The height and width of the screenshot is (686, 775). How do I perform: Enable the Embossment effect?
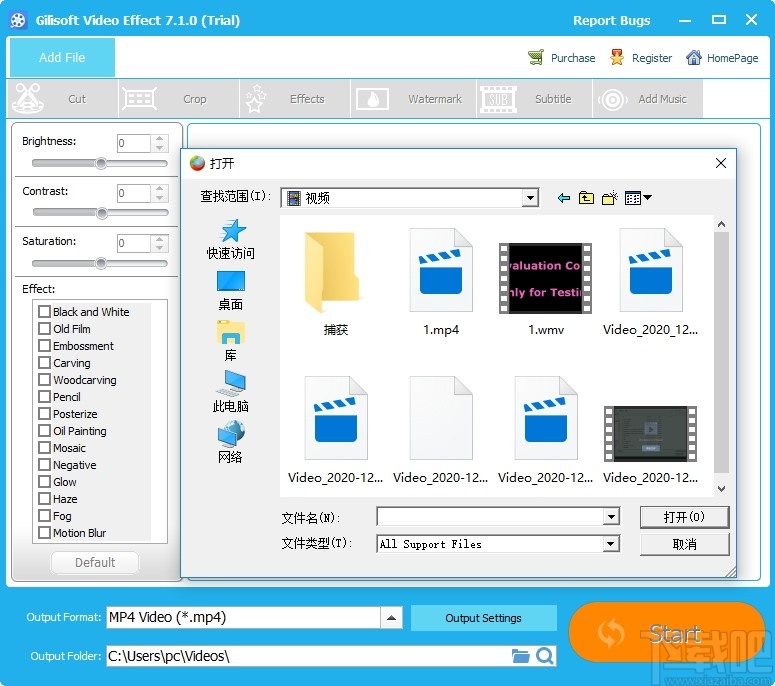pyautogui.click(x=44, y=345)
